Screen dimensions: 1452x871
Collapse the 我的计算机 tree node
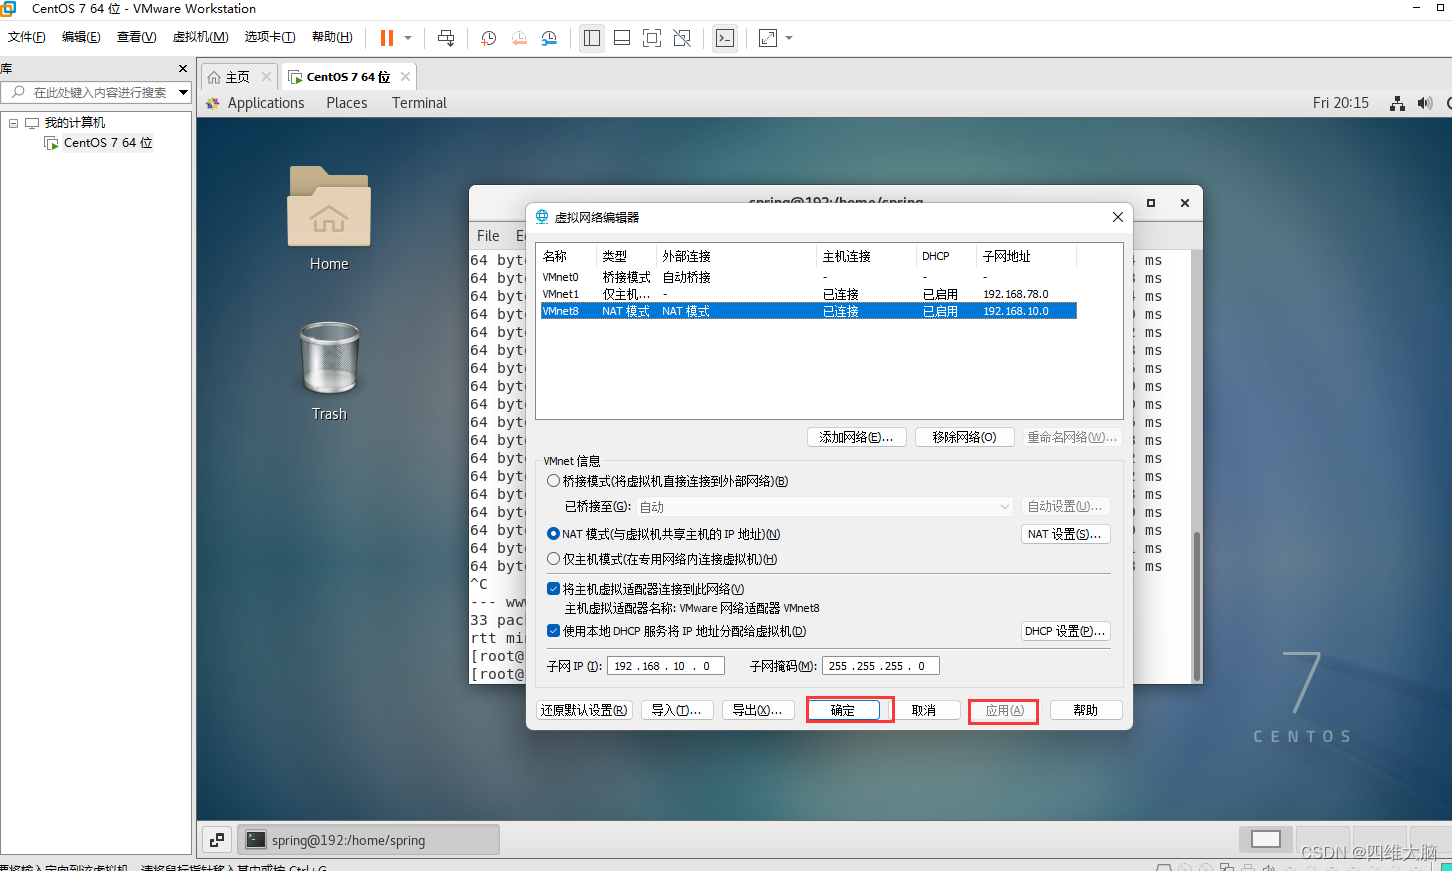tap(13, 123)
